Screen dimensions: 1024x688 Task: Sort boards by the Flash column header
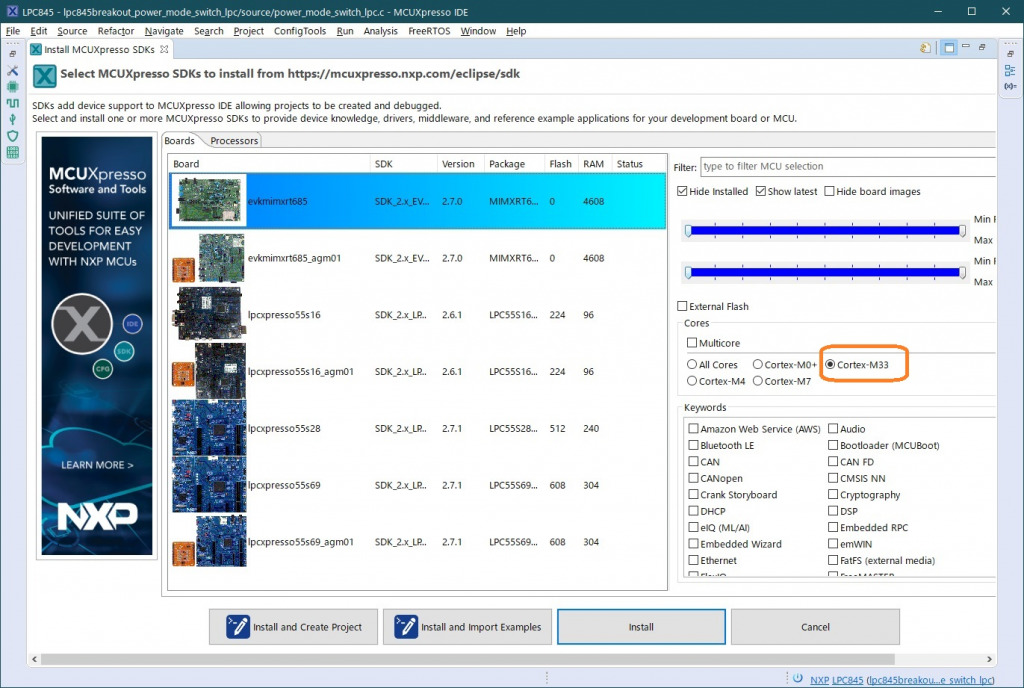point(560,164)
